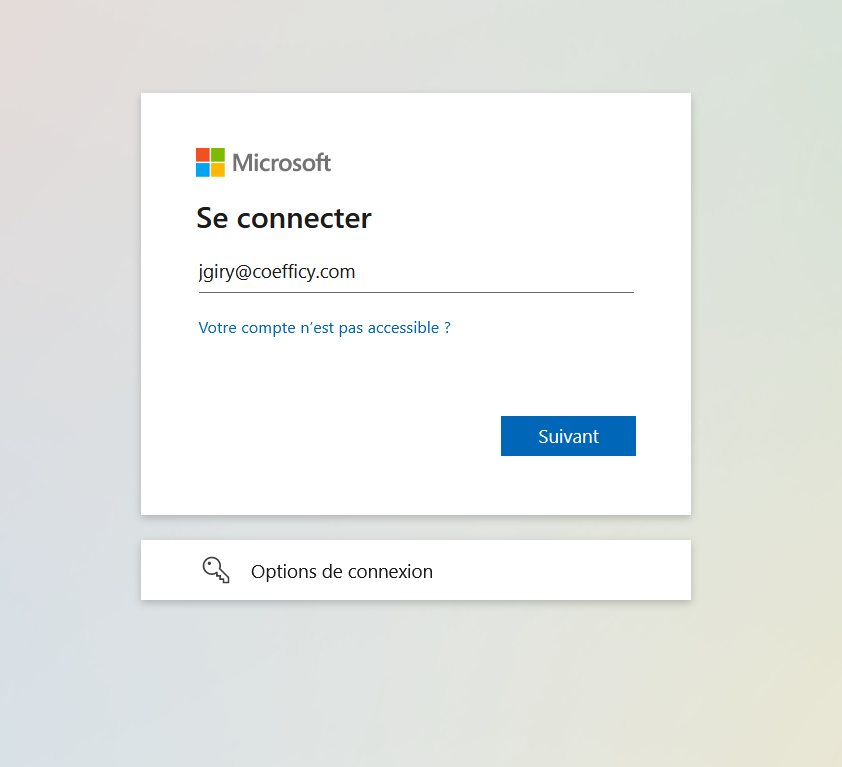The image size is (842, 767).
Task: Click the yellow square of Microsoft logo
Action: [218, 170]
